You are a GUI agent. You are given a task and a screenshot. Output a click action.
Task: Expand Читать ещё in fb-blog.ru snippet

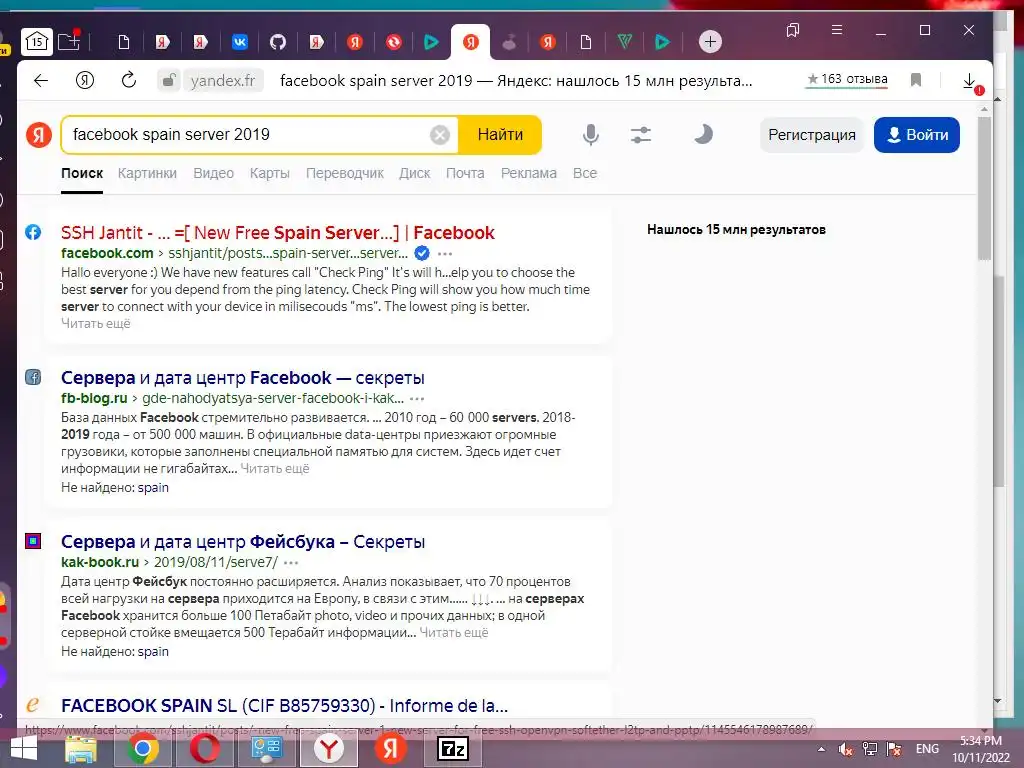click(x=274, y=468)
